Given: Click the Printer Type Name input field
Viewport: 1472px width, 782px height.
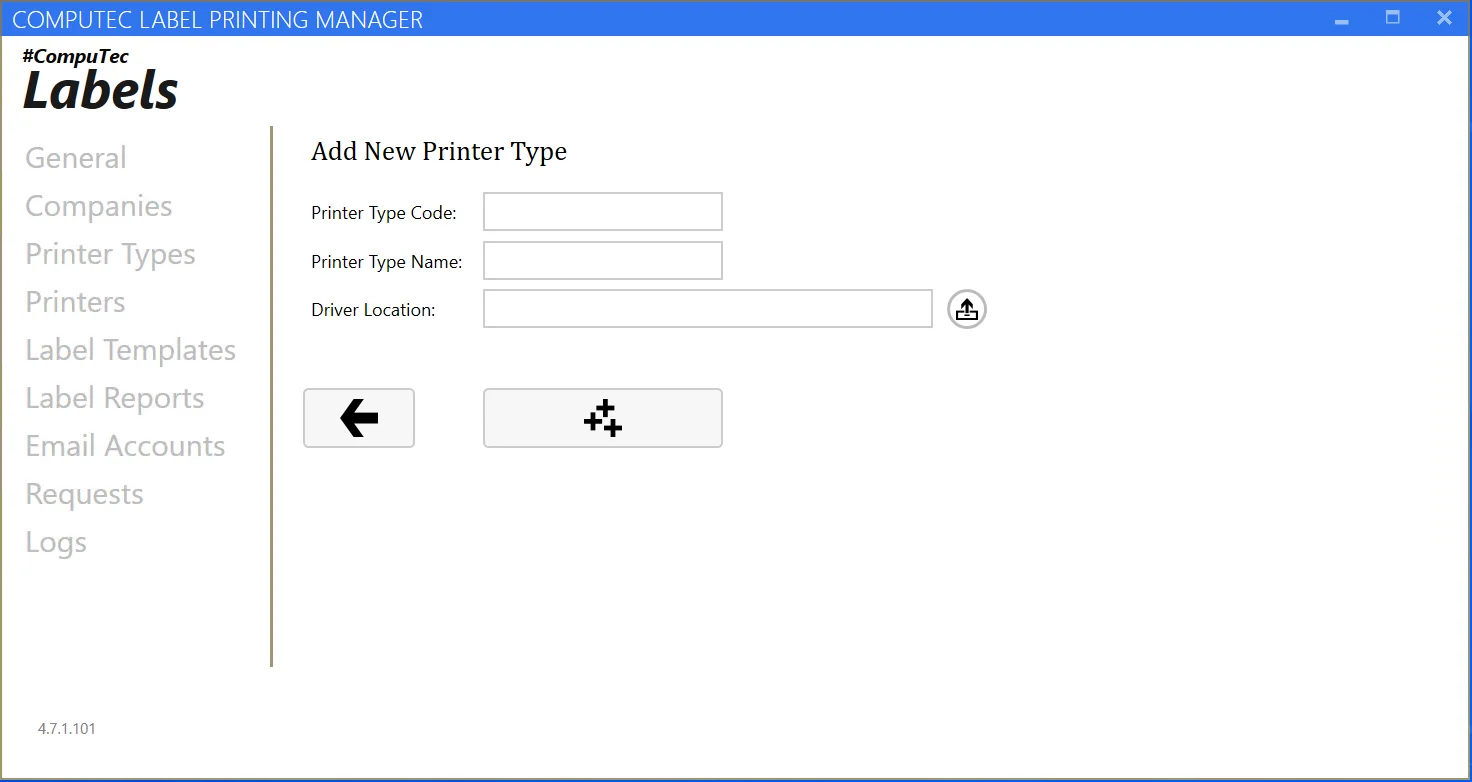Looking at the screenshot, I should tap(602, 260).
